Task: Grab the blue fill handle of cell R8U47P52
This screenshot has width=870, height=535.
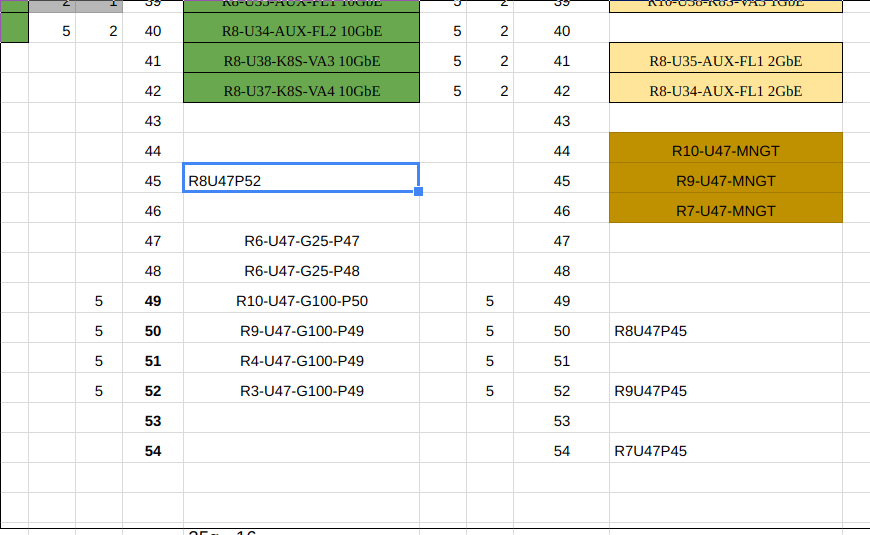Action: pos(418,191)
